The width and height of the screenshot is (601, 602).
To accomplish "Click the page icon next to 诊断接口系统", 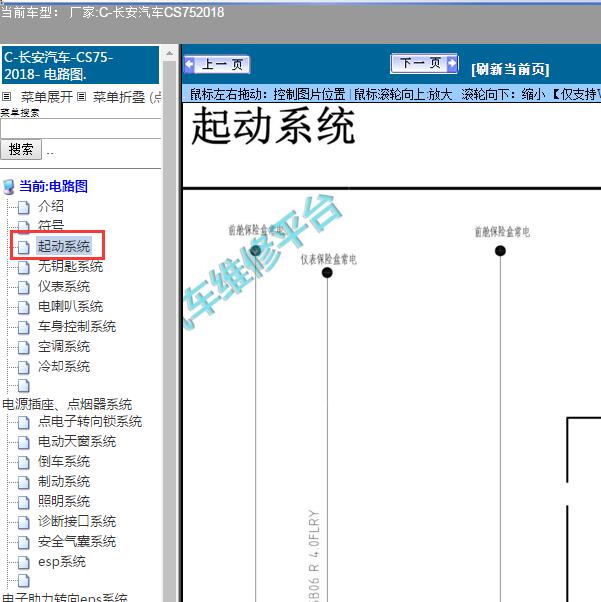I will tap(23, 522).
